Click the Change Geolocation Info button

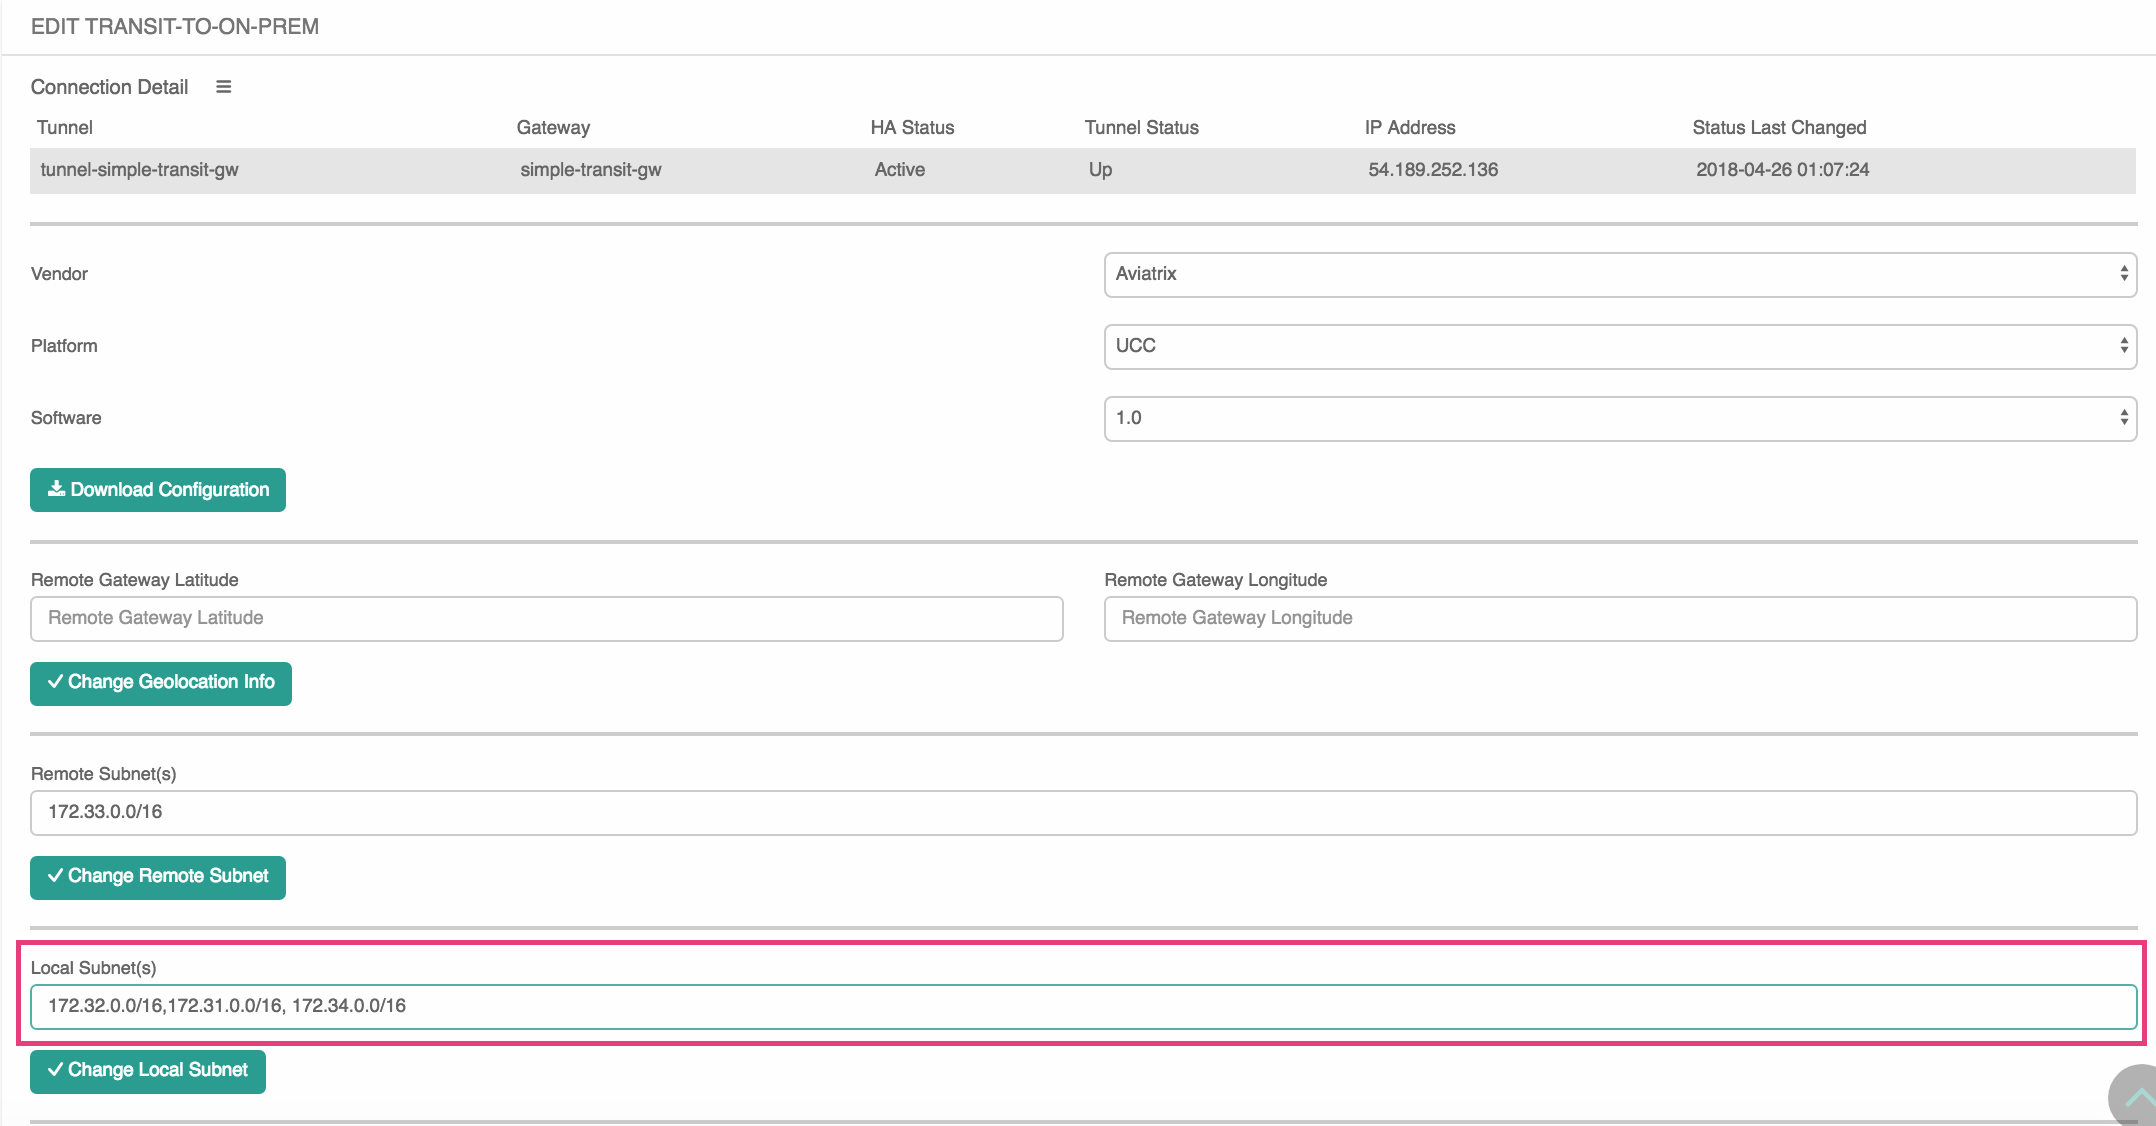click(x=160, y=682)
